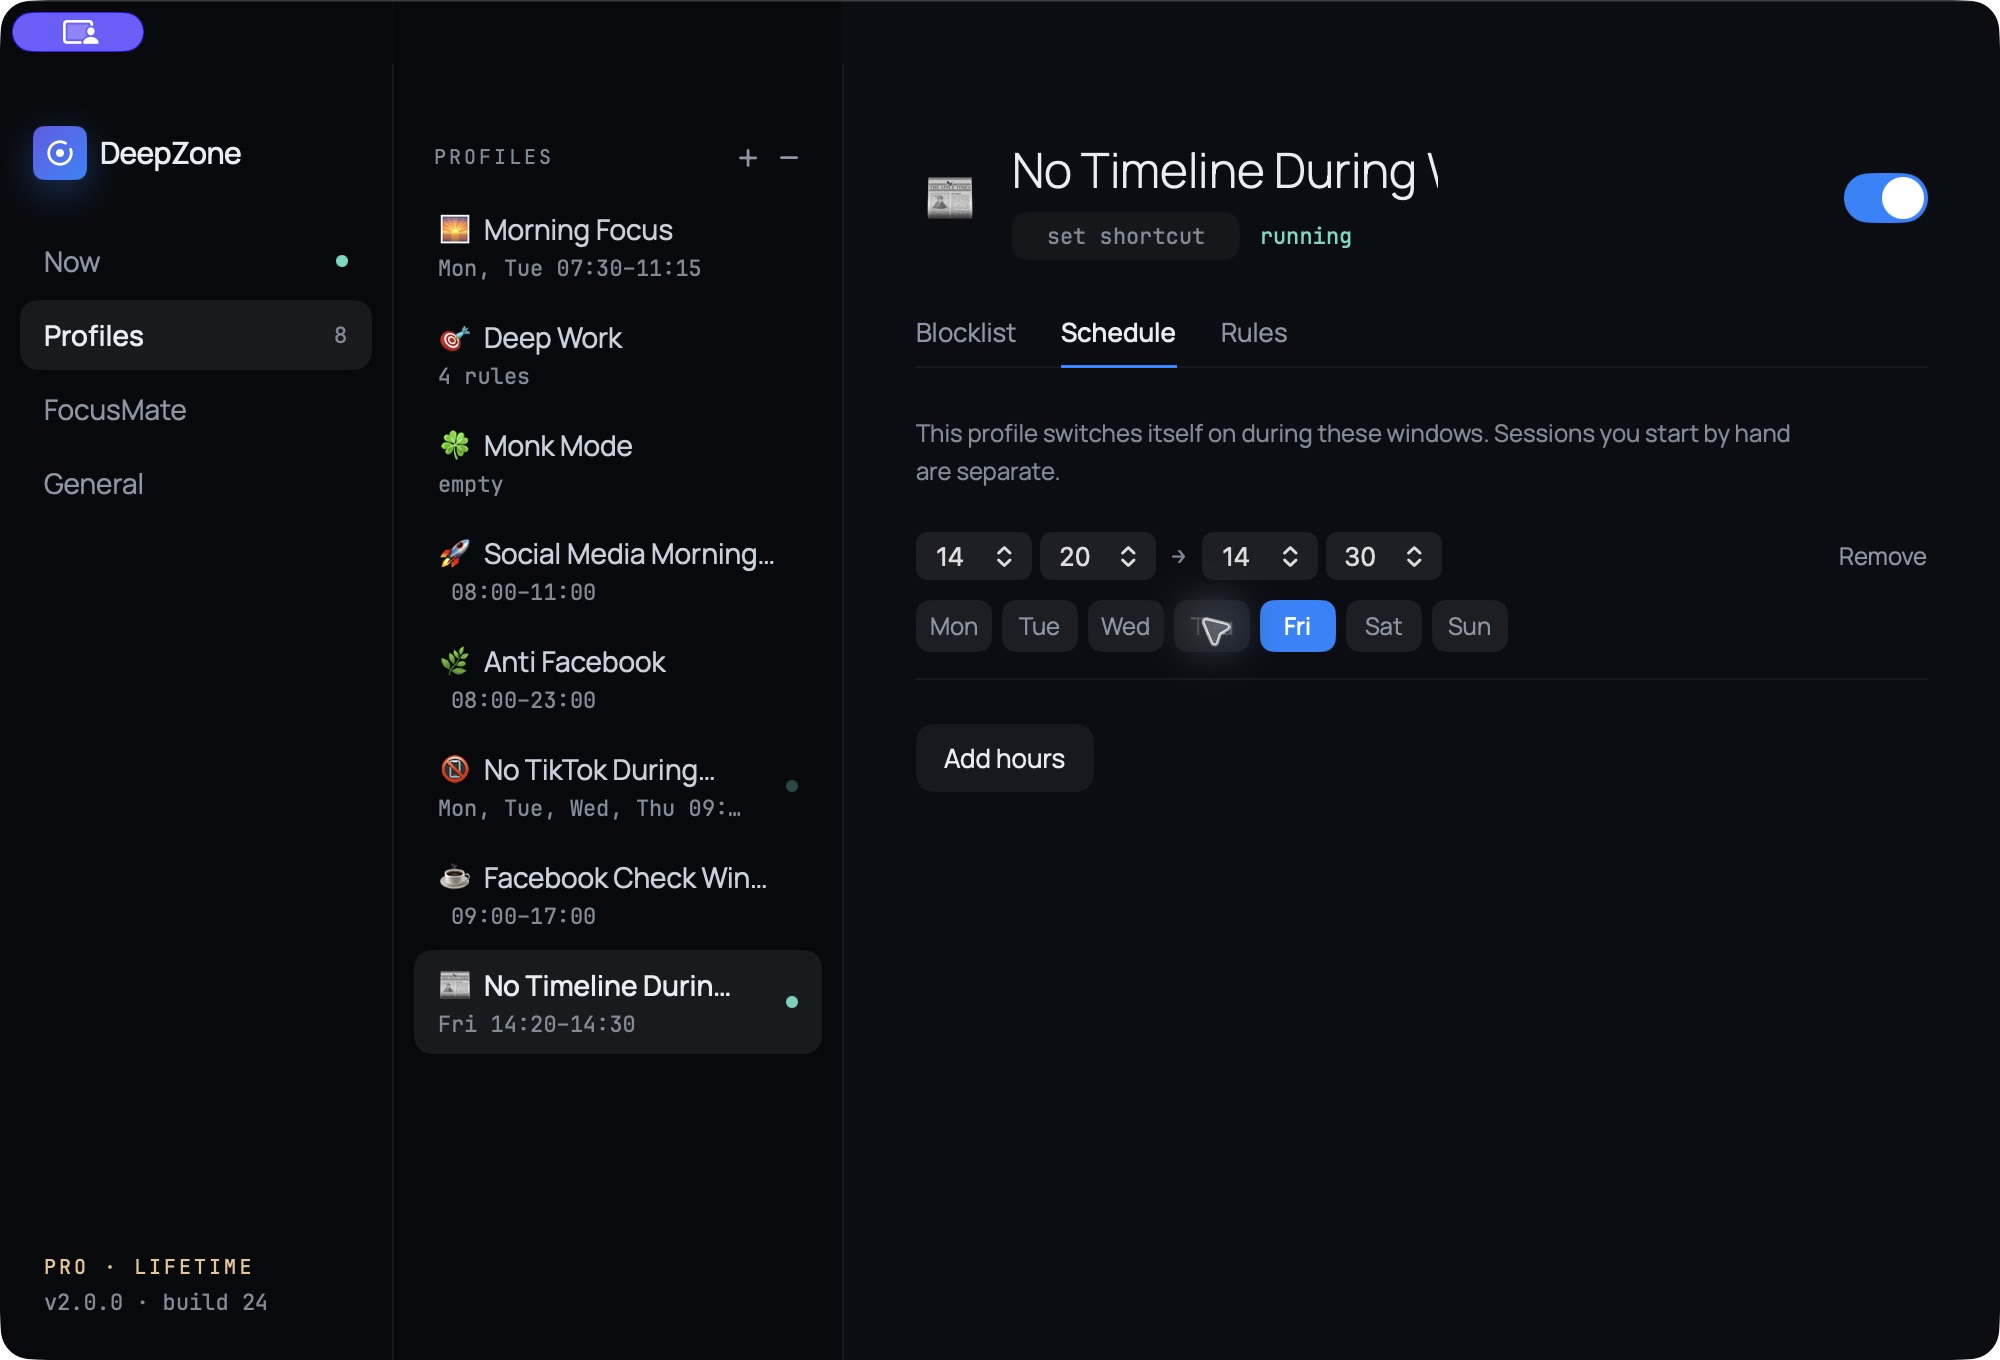This screenshot has height=1360, width=2000.
Task: Click the add profile plus icon
Action: click(x=748, y=158)
